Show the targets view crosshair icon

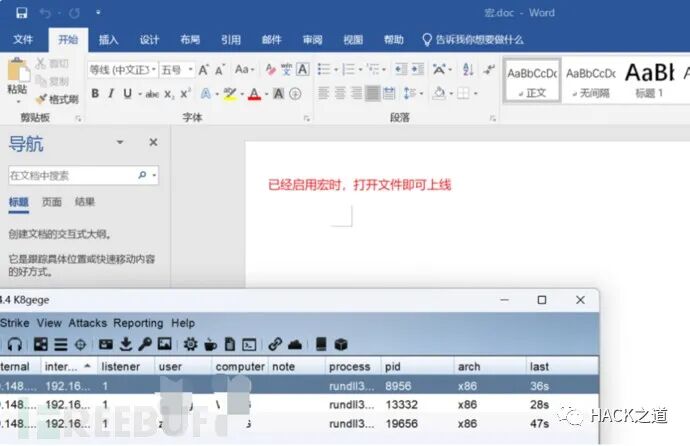(80, 344)
